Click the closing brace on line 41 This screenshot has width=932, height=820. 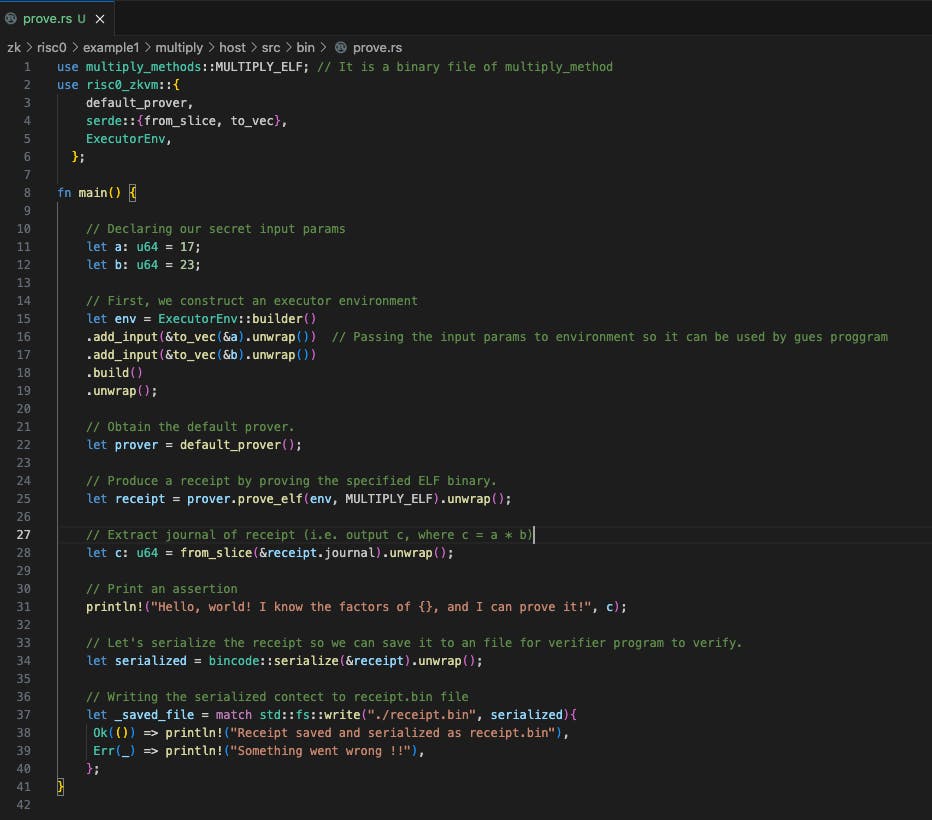(x=60, y=787)
